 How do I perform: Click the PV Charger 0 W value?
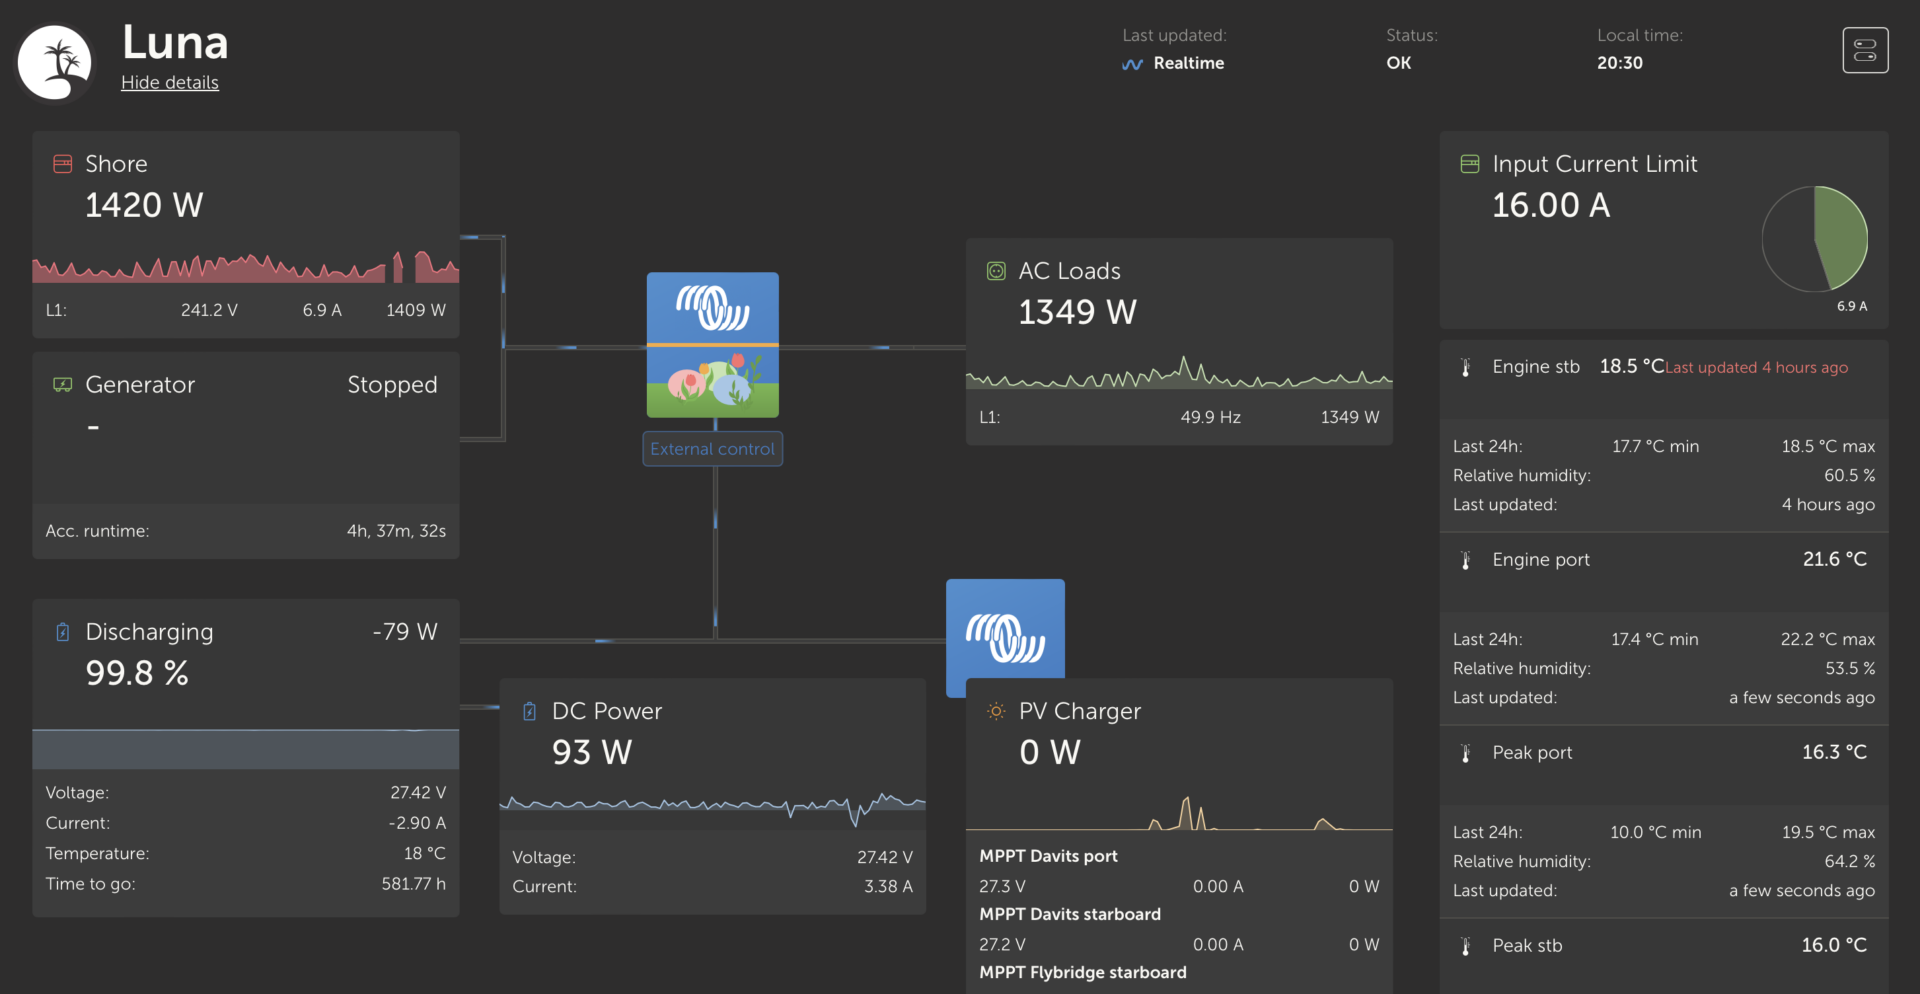[1050, 752]
